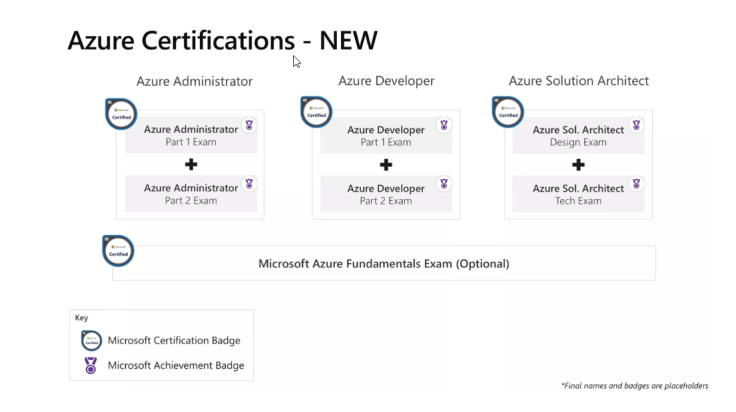Select the Azure Solution Architect group's certification badge
Screen dimensions: 736x412
[x=509, y=113]
